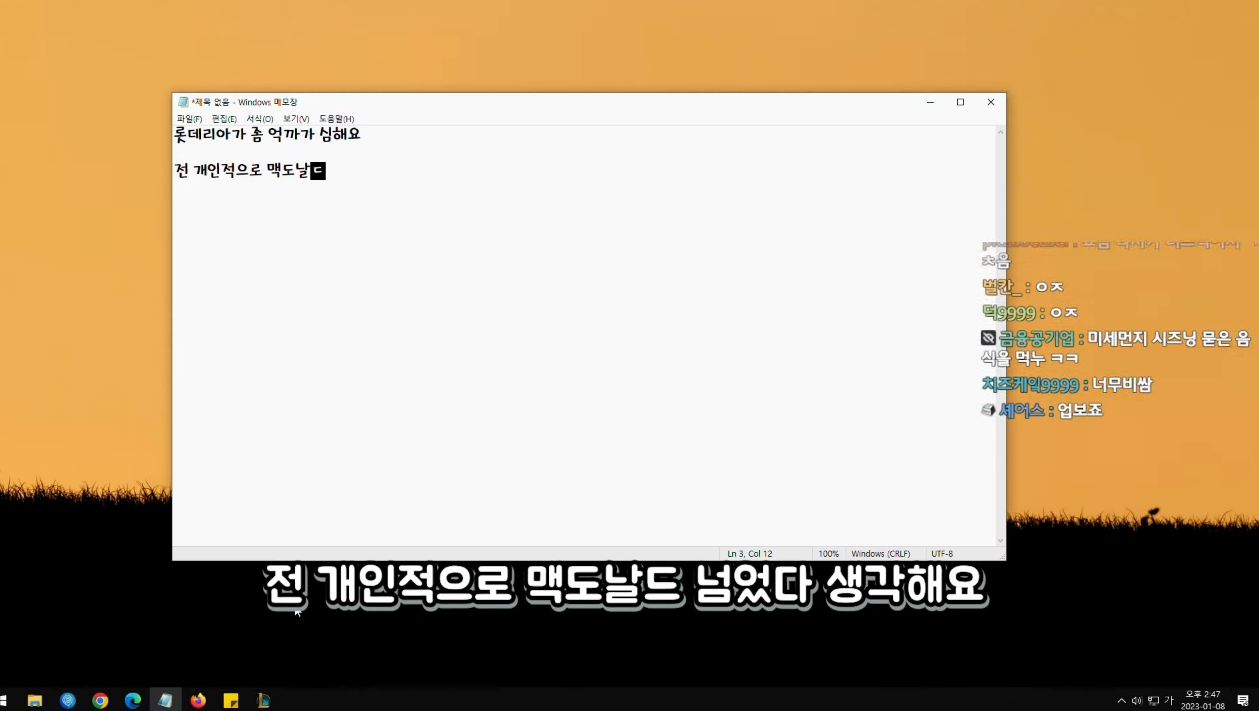Open the Notepad app from the taskbar
This screenshot has height=711, width=1259.
[x=166, y=699]
